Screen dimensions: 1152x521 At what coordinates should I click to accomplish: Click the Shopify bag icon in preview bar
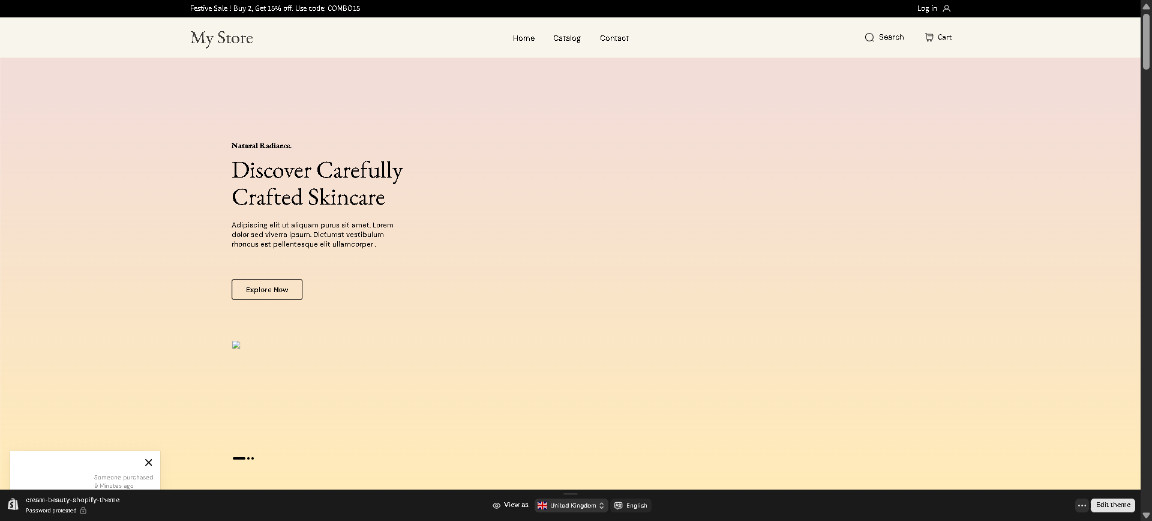[x=13, y=505]
